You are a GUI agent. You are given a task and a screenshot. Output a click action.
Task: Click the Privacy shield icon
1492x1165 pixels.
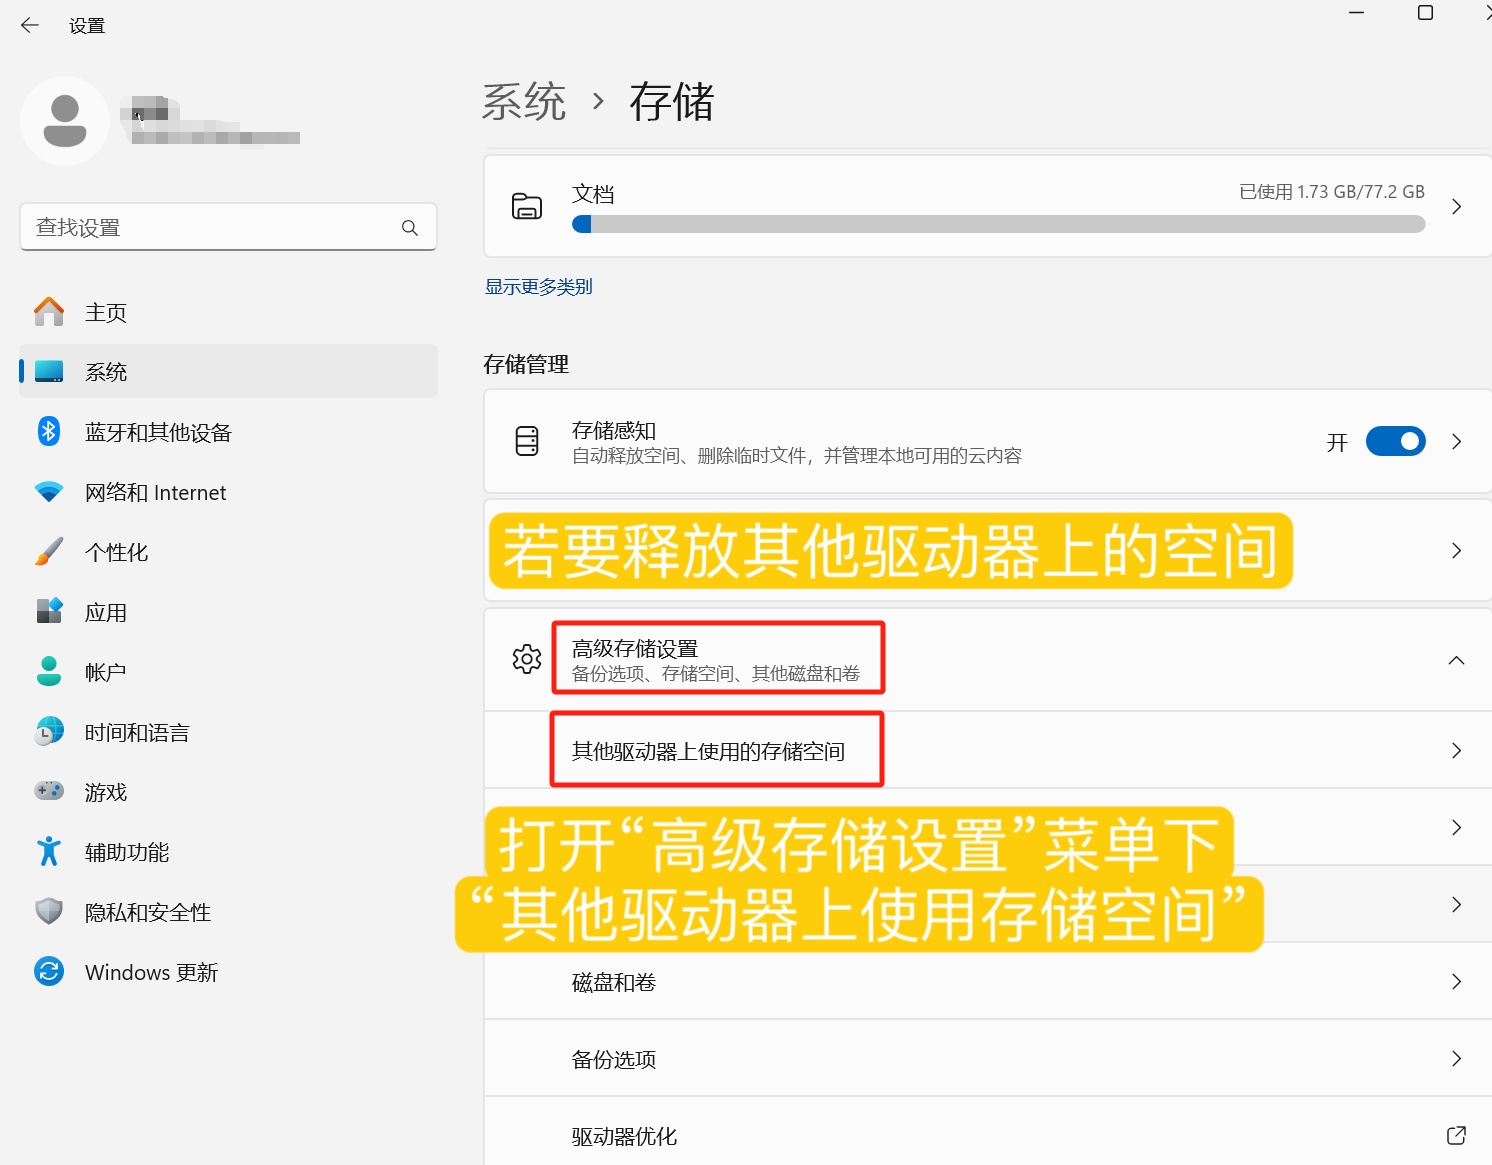(49, 912)
